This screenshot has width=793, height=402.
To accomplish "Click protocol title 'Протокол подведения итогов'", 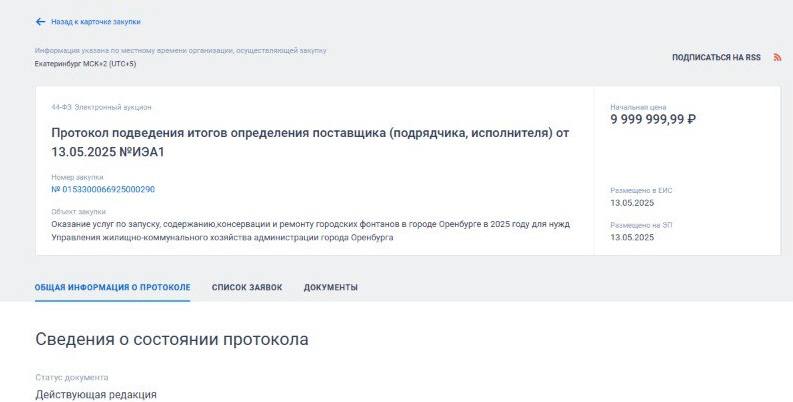I will (310, 143).
